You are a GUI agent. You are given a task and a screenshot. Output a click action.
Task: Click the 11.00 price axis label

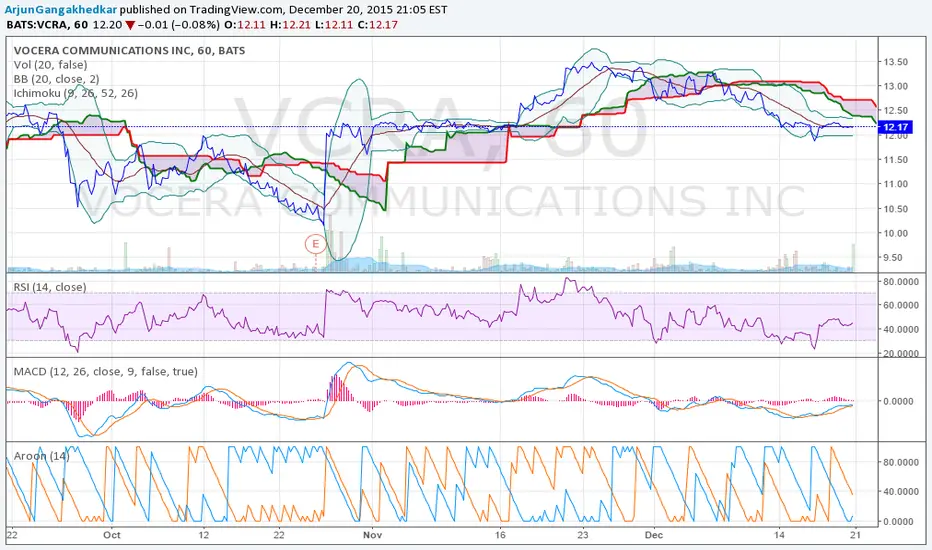point(895,184)
